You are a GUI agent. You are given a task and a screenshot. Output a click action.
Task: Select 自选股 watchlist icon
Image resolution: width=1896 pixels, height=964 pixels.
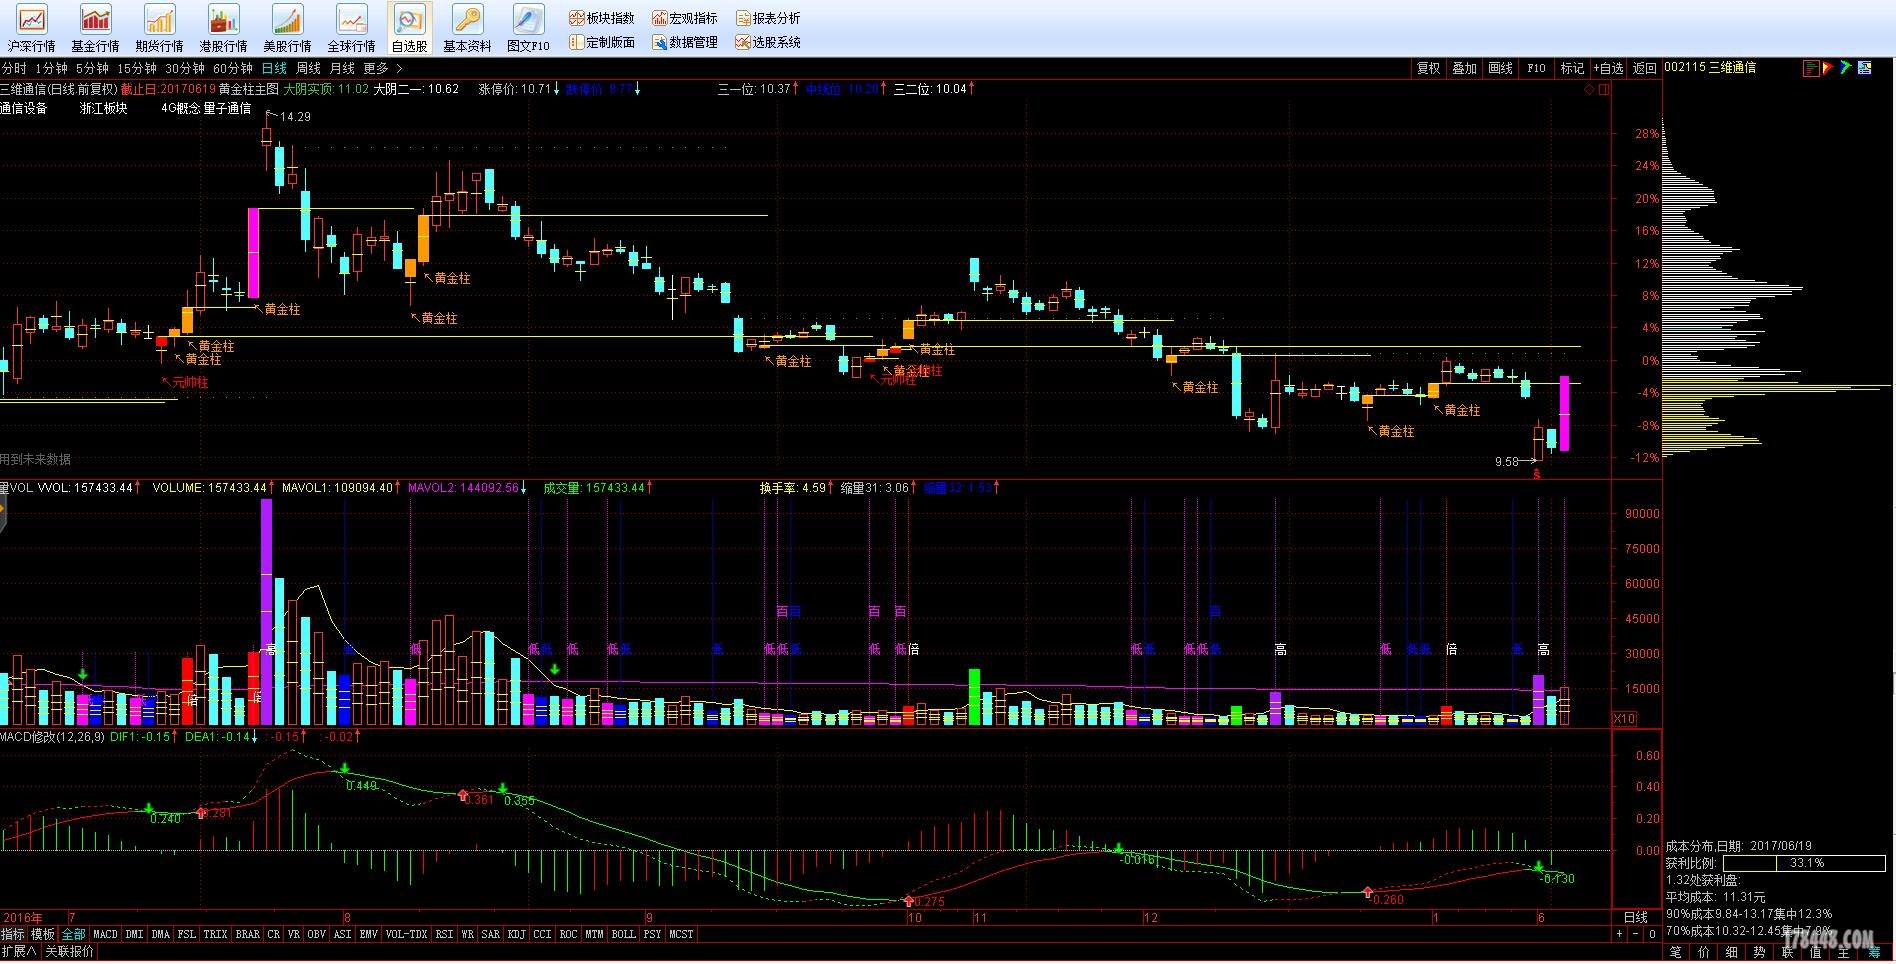coord(410,28)
